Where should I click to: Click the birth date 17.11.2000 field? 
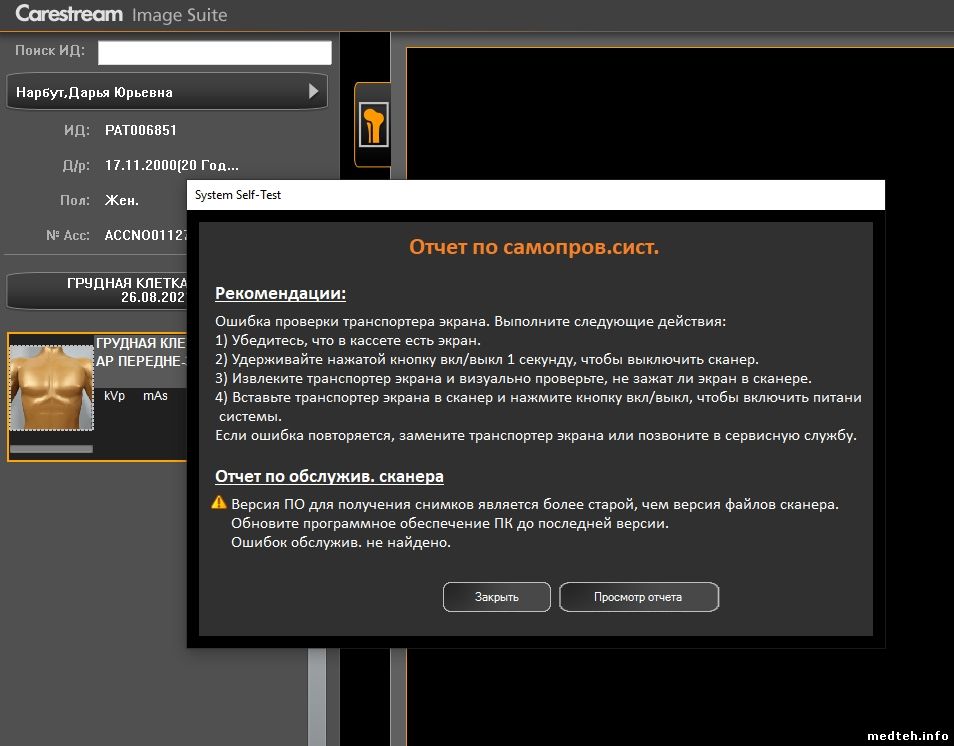(171, 165)
